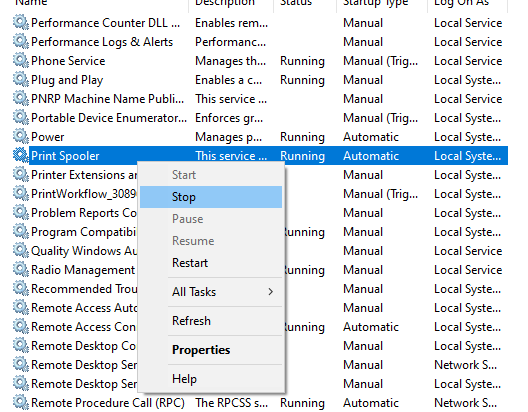The height and width of the screenshot is (412, 528).
Task: Select the Portable Device Enumerator service name
Action: 109,118
